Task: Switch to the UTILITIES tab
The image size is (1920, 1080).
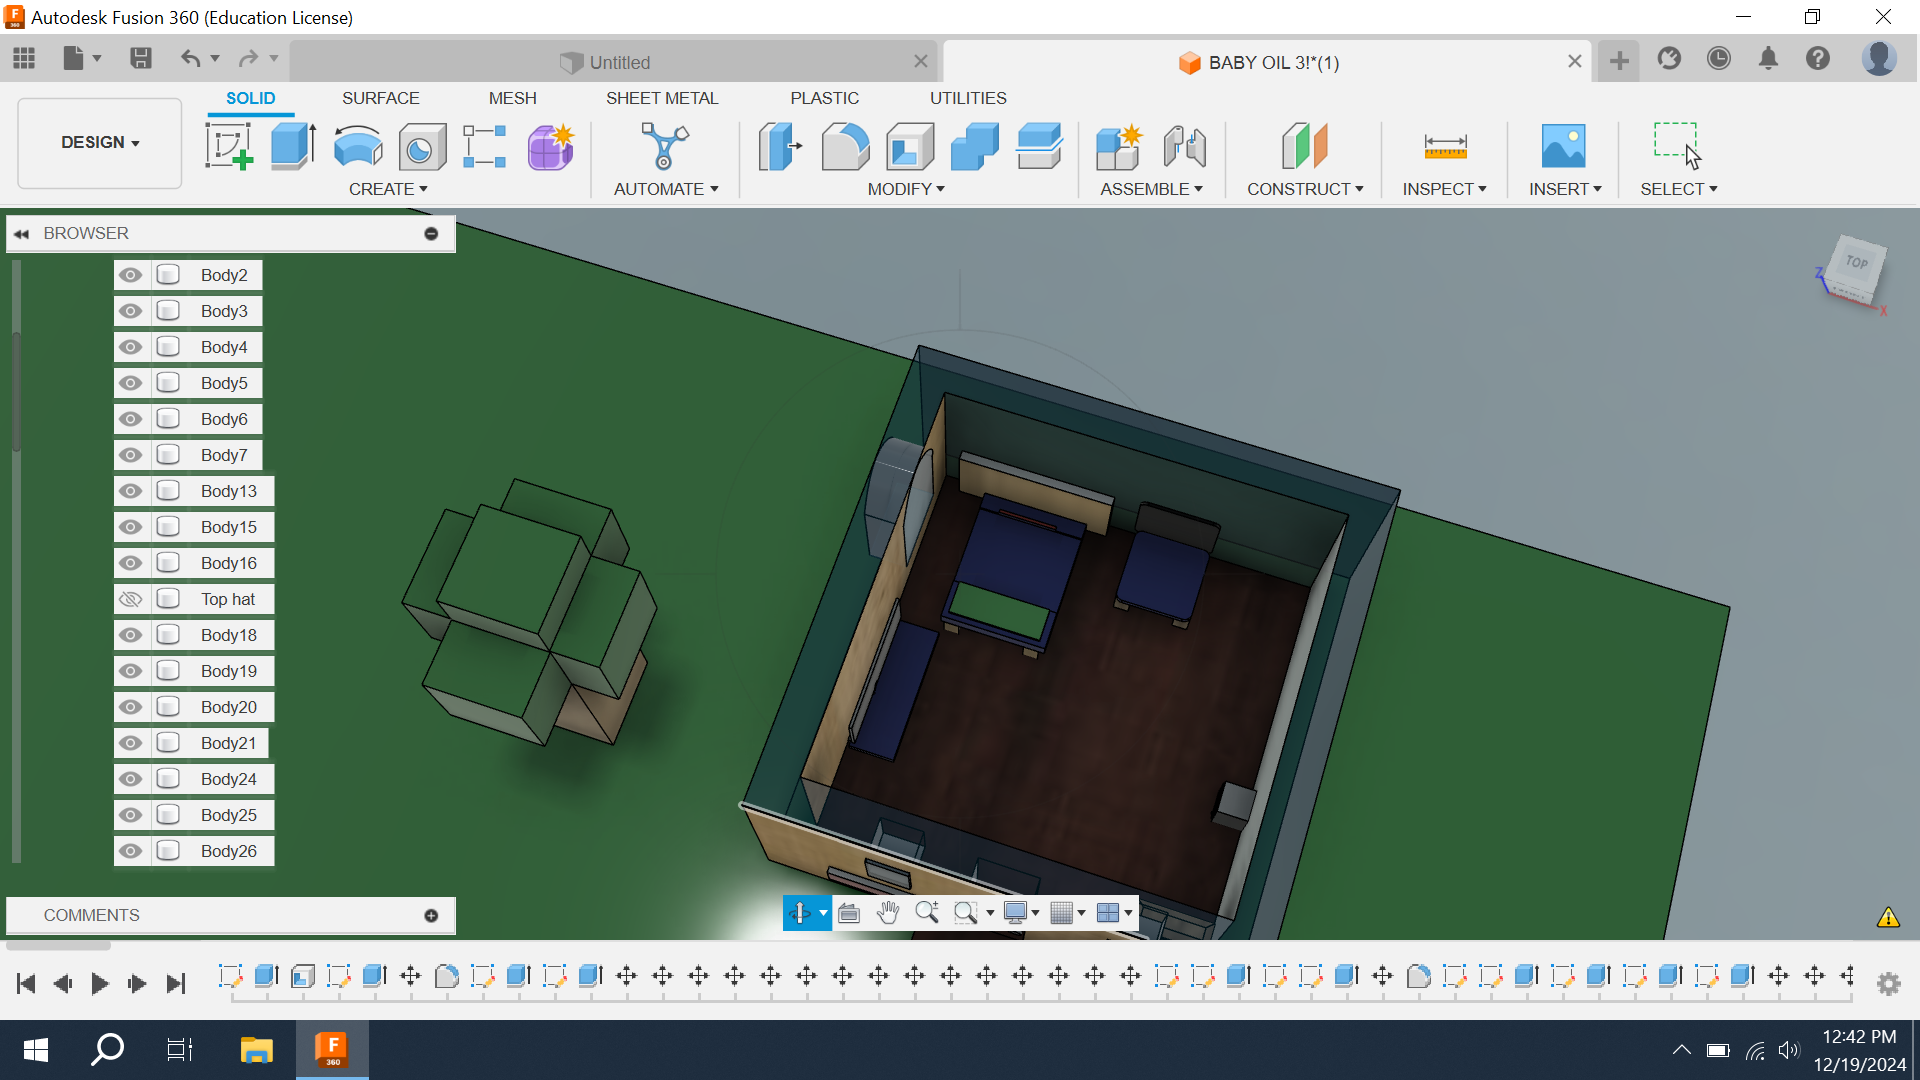Action: pyautogui.click(x=968, y=98)
